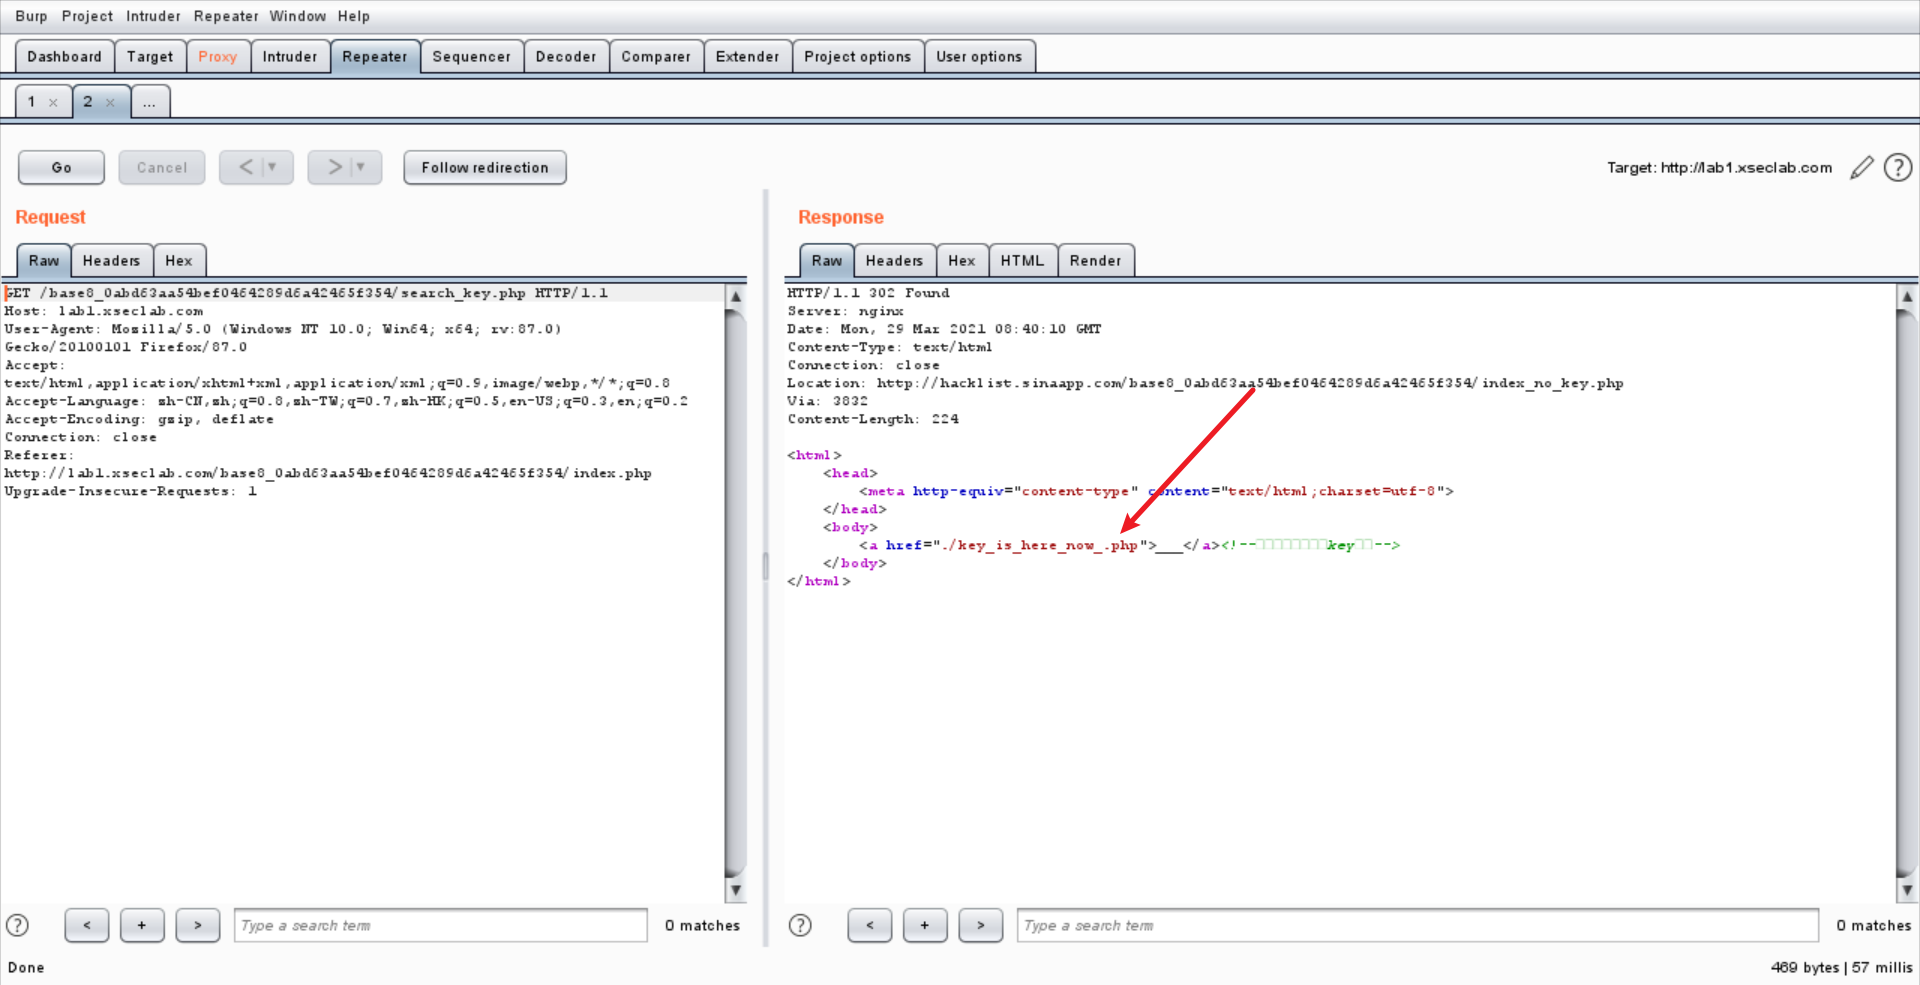Switch to Intruder tool tab
Screen dimensions: 1920x985
pos(290,56)
